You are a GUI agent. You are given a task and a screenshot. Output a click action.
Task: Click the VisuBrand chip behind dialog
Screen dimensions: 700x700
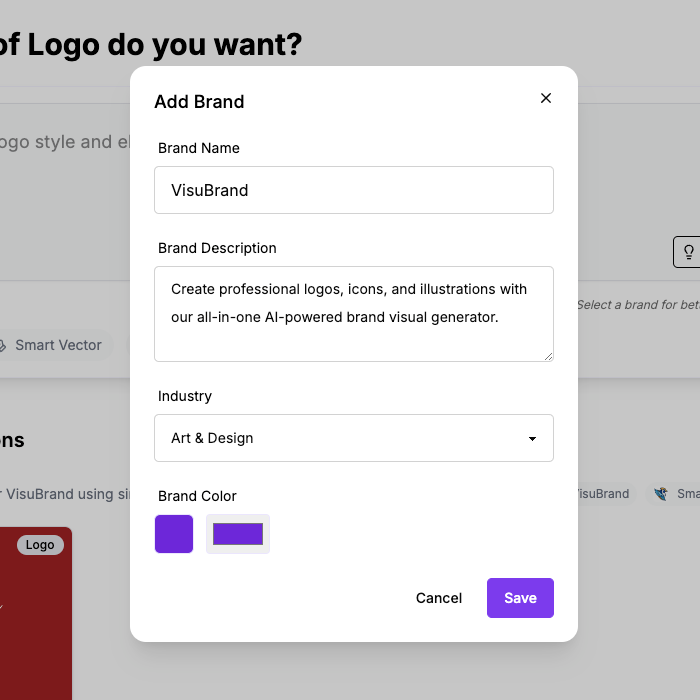pos(603,494)
